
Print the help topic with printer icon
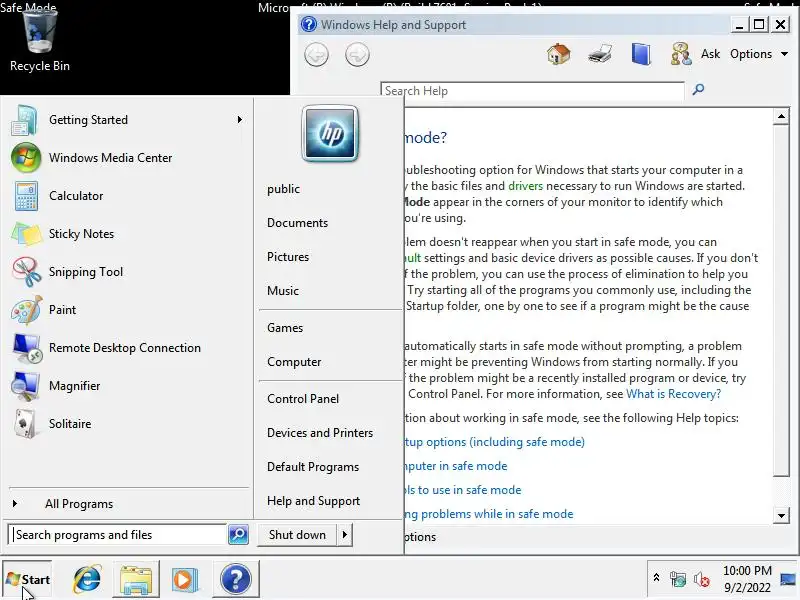[599, 54]
